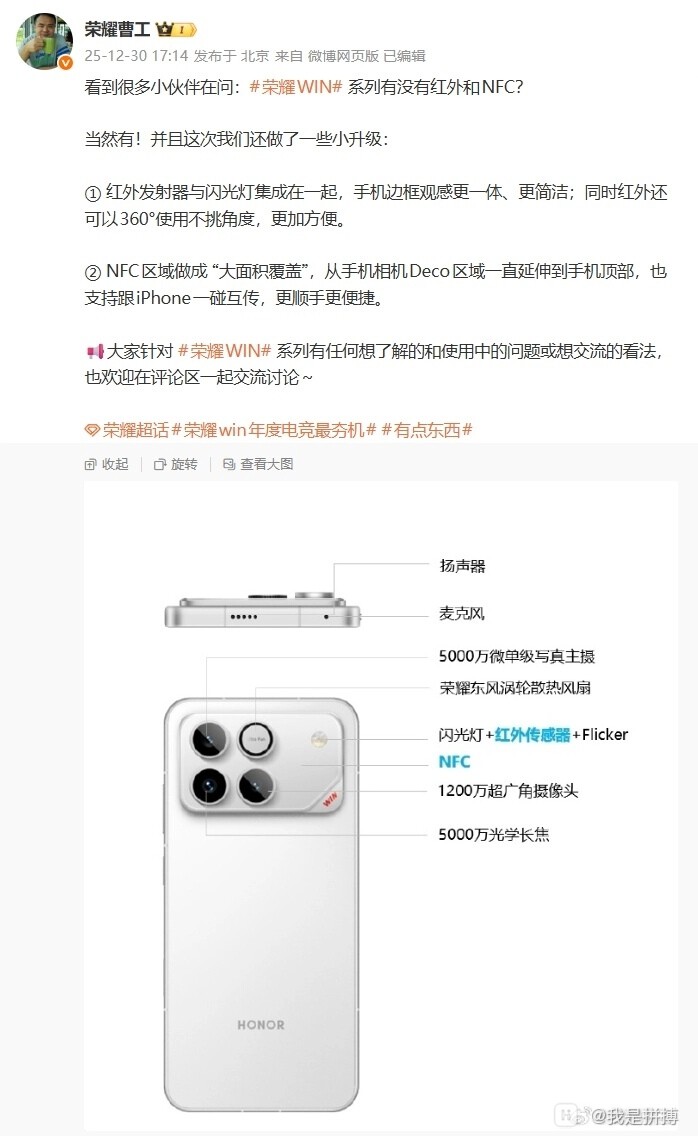Open first #荣耀WIN# hashtag in question line
The image size is (698, 1136).
click(296, 87)
